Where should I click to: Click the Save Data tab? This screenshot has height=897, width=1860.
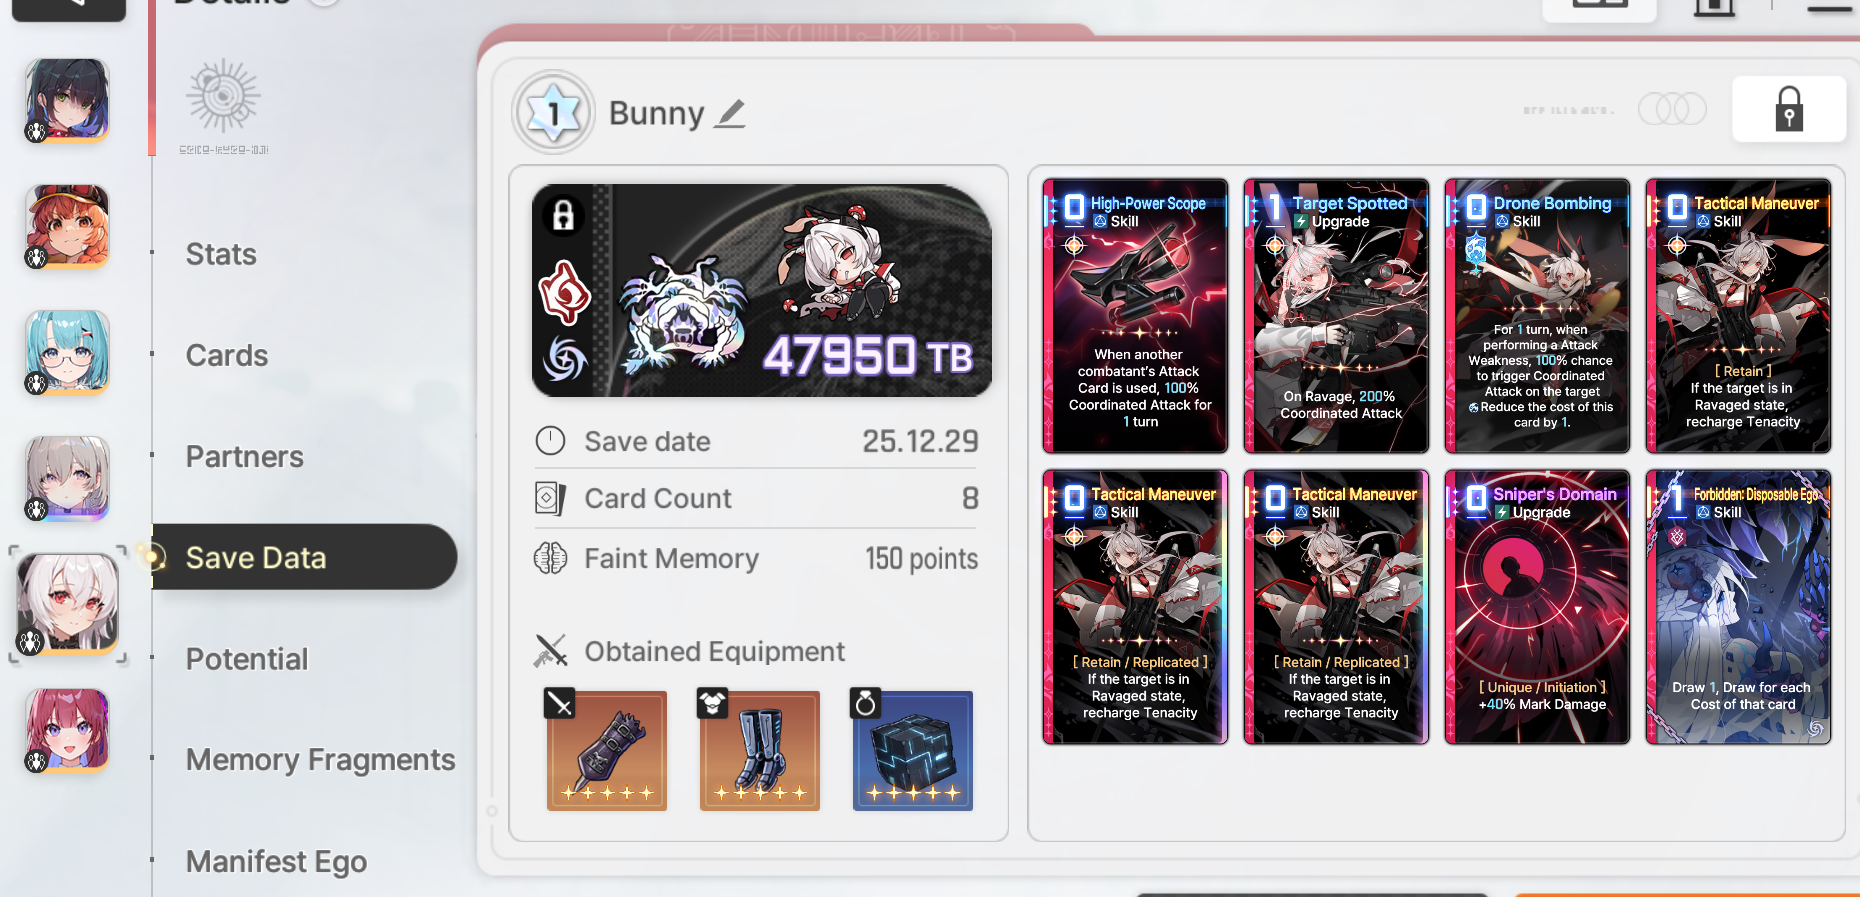pos(304,557)
